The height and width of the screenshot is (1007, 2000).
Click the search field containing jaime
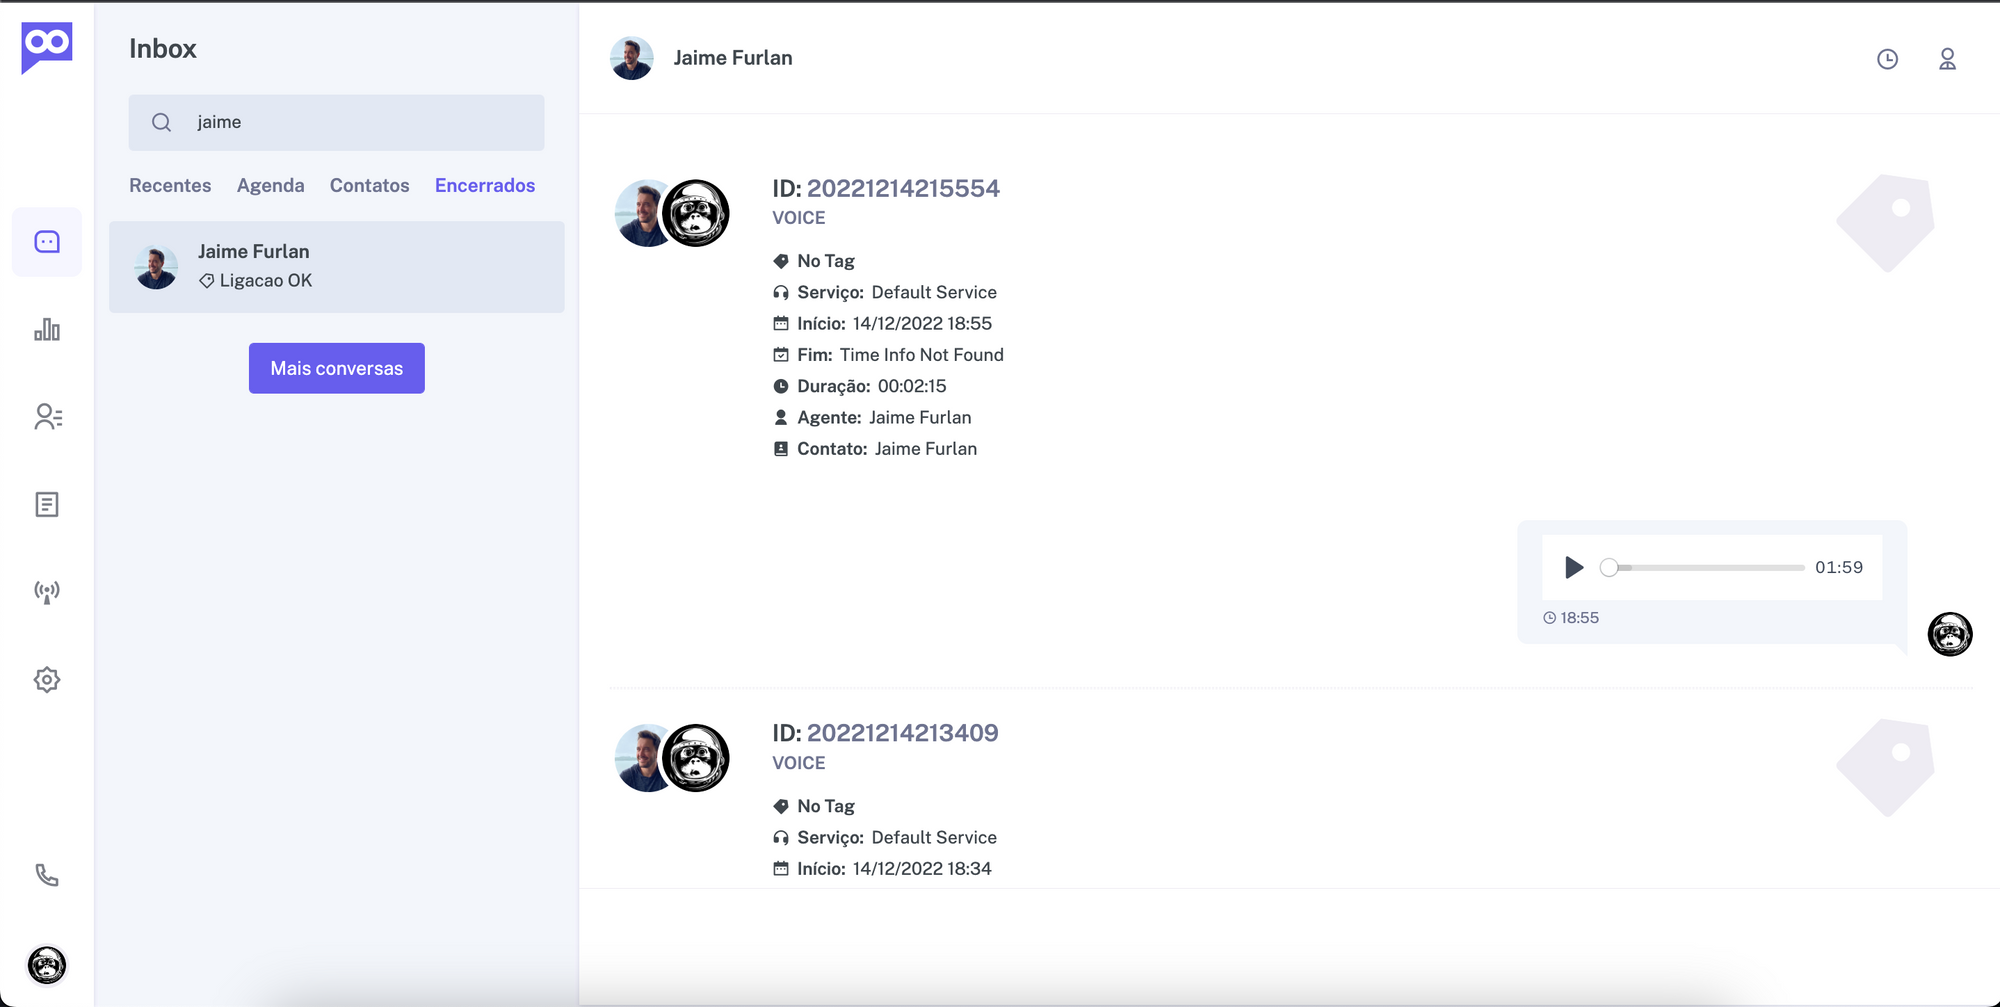pos(337,122)
